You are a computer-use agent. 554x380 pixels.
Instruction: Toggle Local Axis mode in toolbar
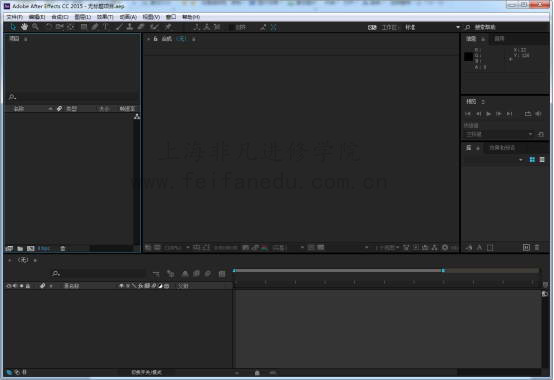click(x=197, y=27)
